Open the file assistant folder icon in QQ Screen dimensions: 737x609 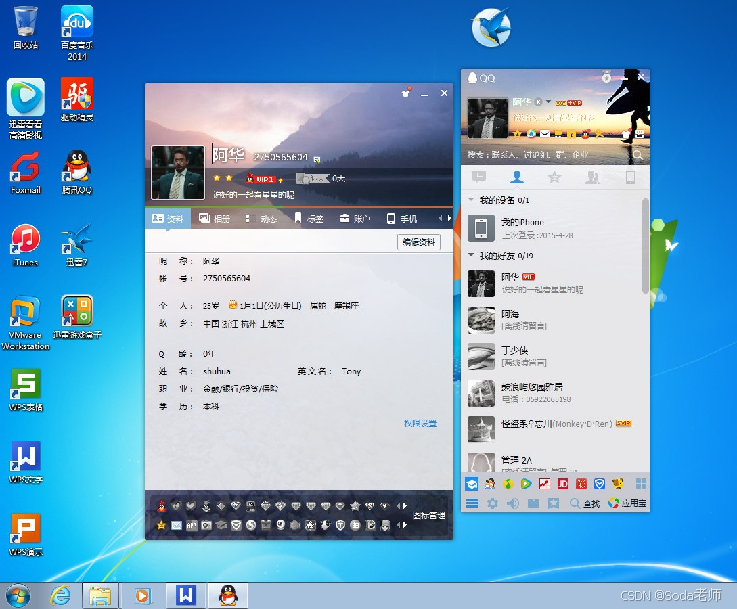click(x=533, y=503)
